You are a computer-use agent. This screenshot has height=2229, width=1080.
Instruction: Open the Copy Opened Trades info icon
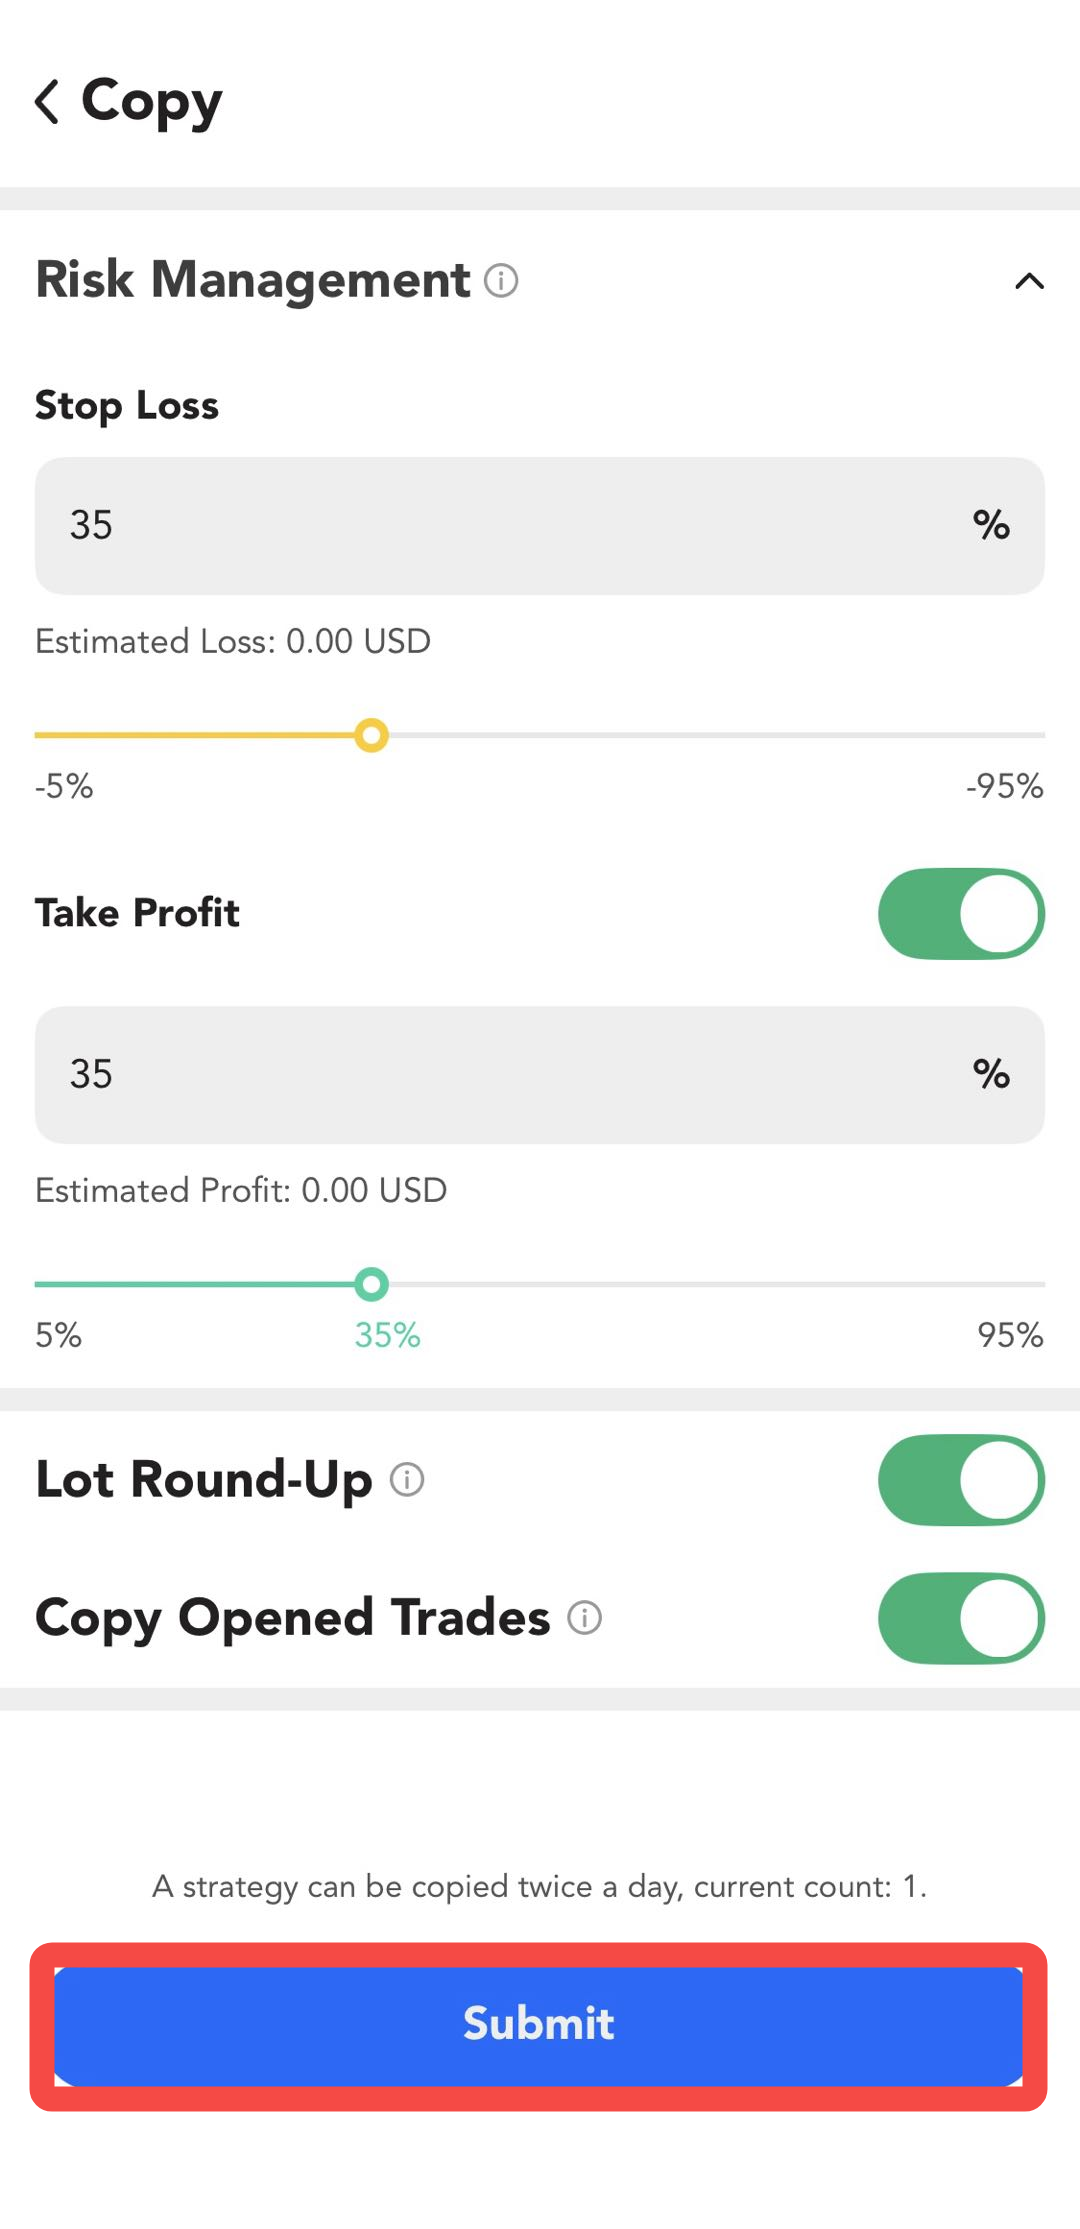pyautogui.click(x=585, y=1617)
